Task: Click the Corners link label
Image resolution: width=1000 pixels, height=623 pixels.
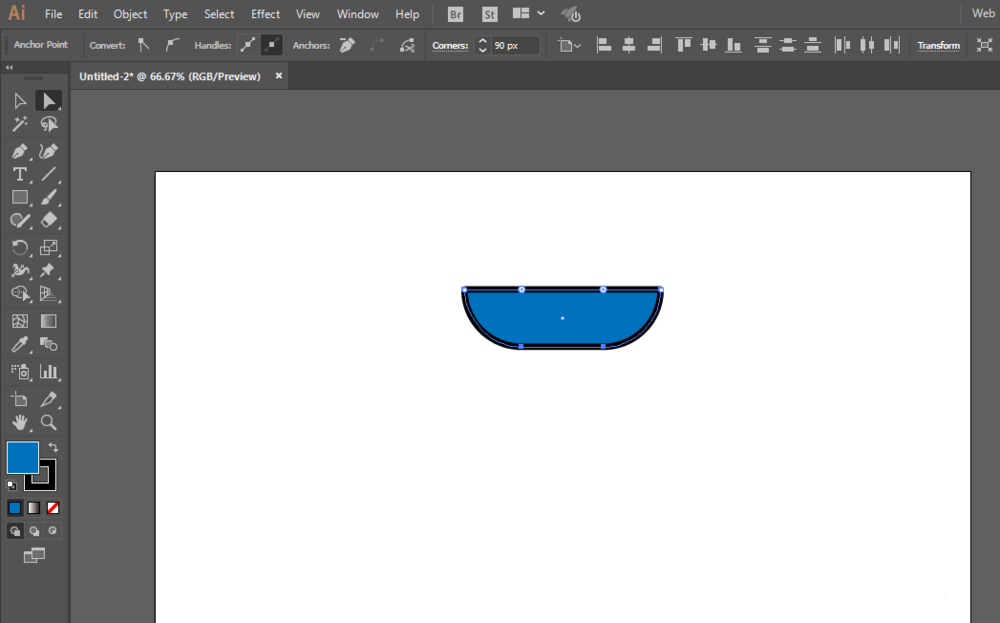Action: coord(450,45)
